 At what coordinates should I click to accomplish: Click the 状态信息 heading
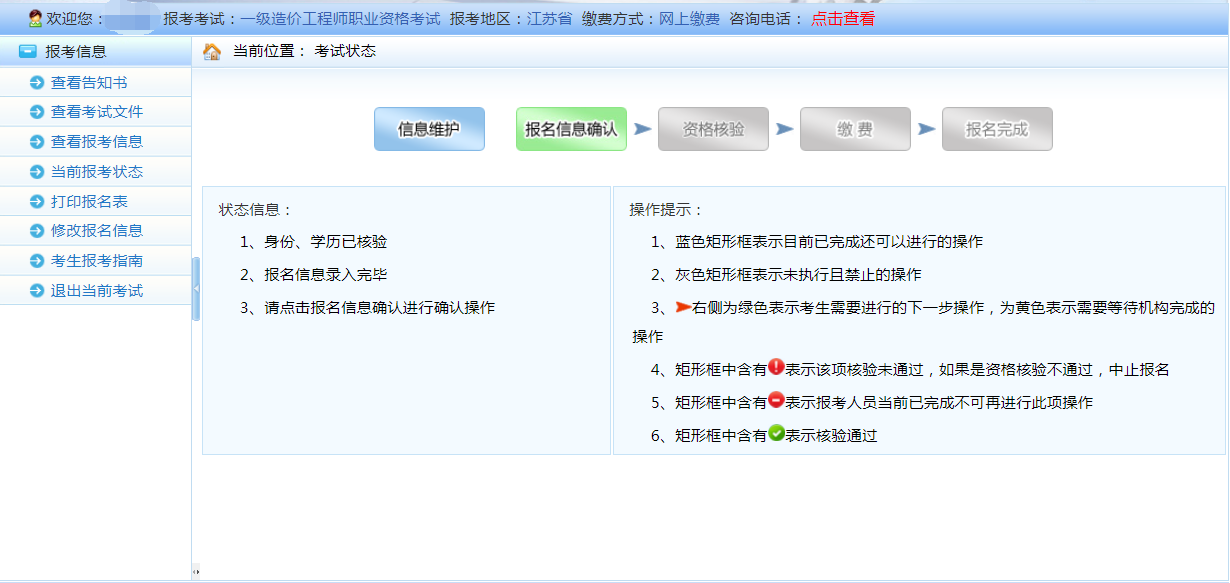(x=256, y=210)
